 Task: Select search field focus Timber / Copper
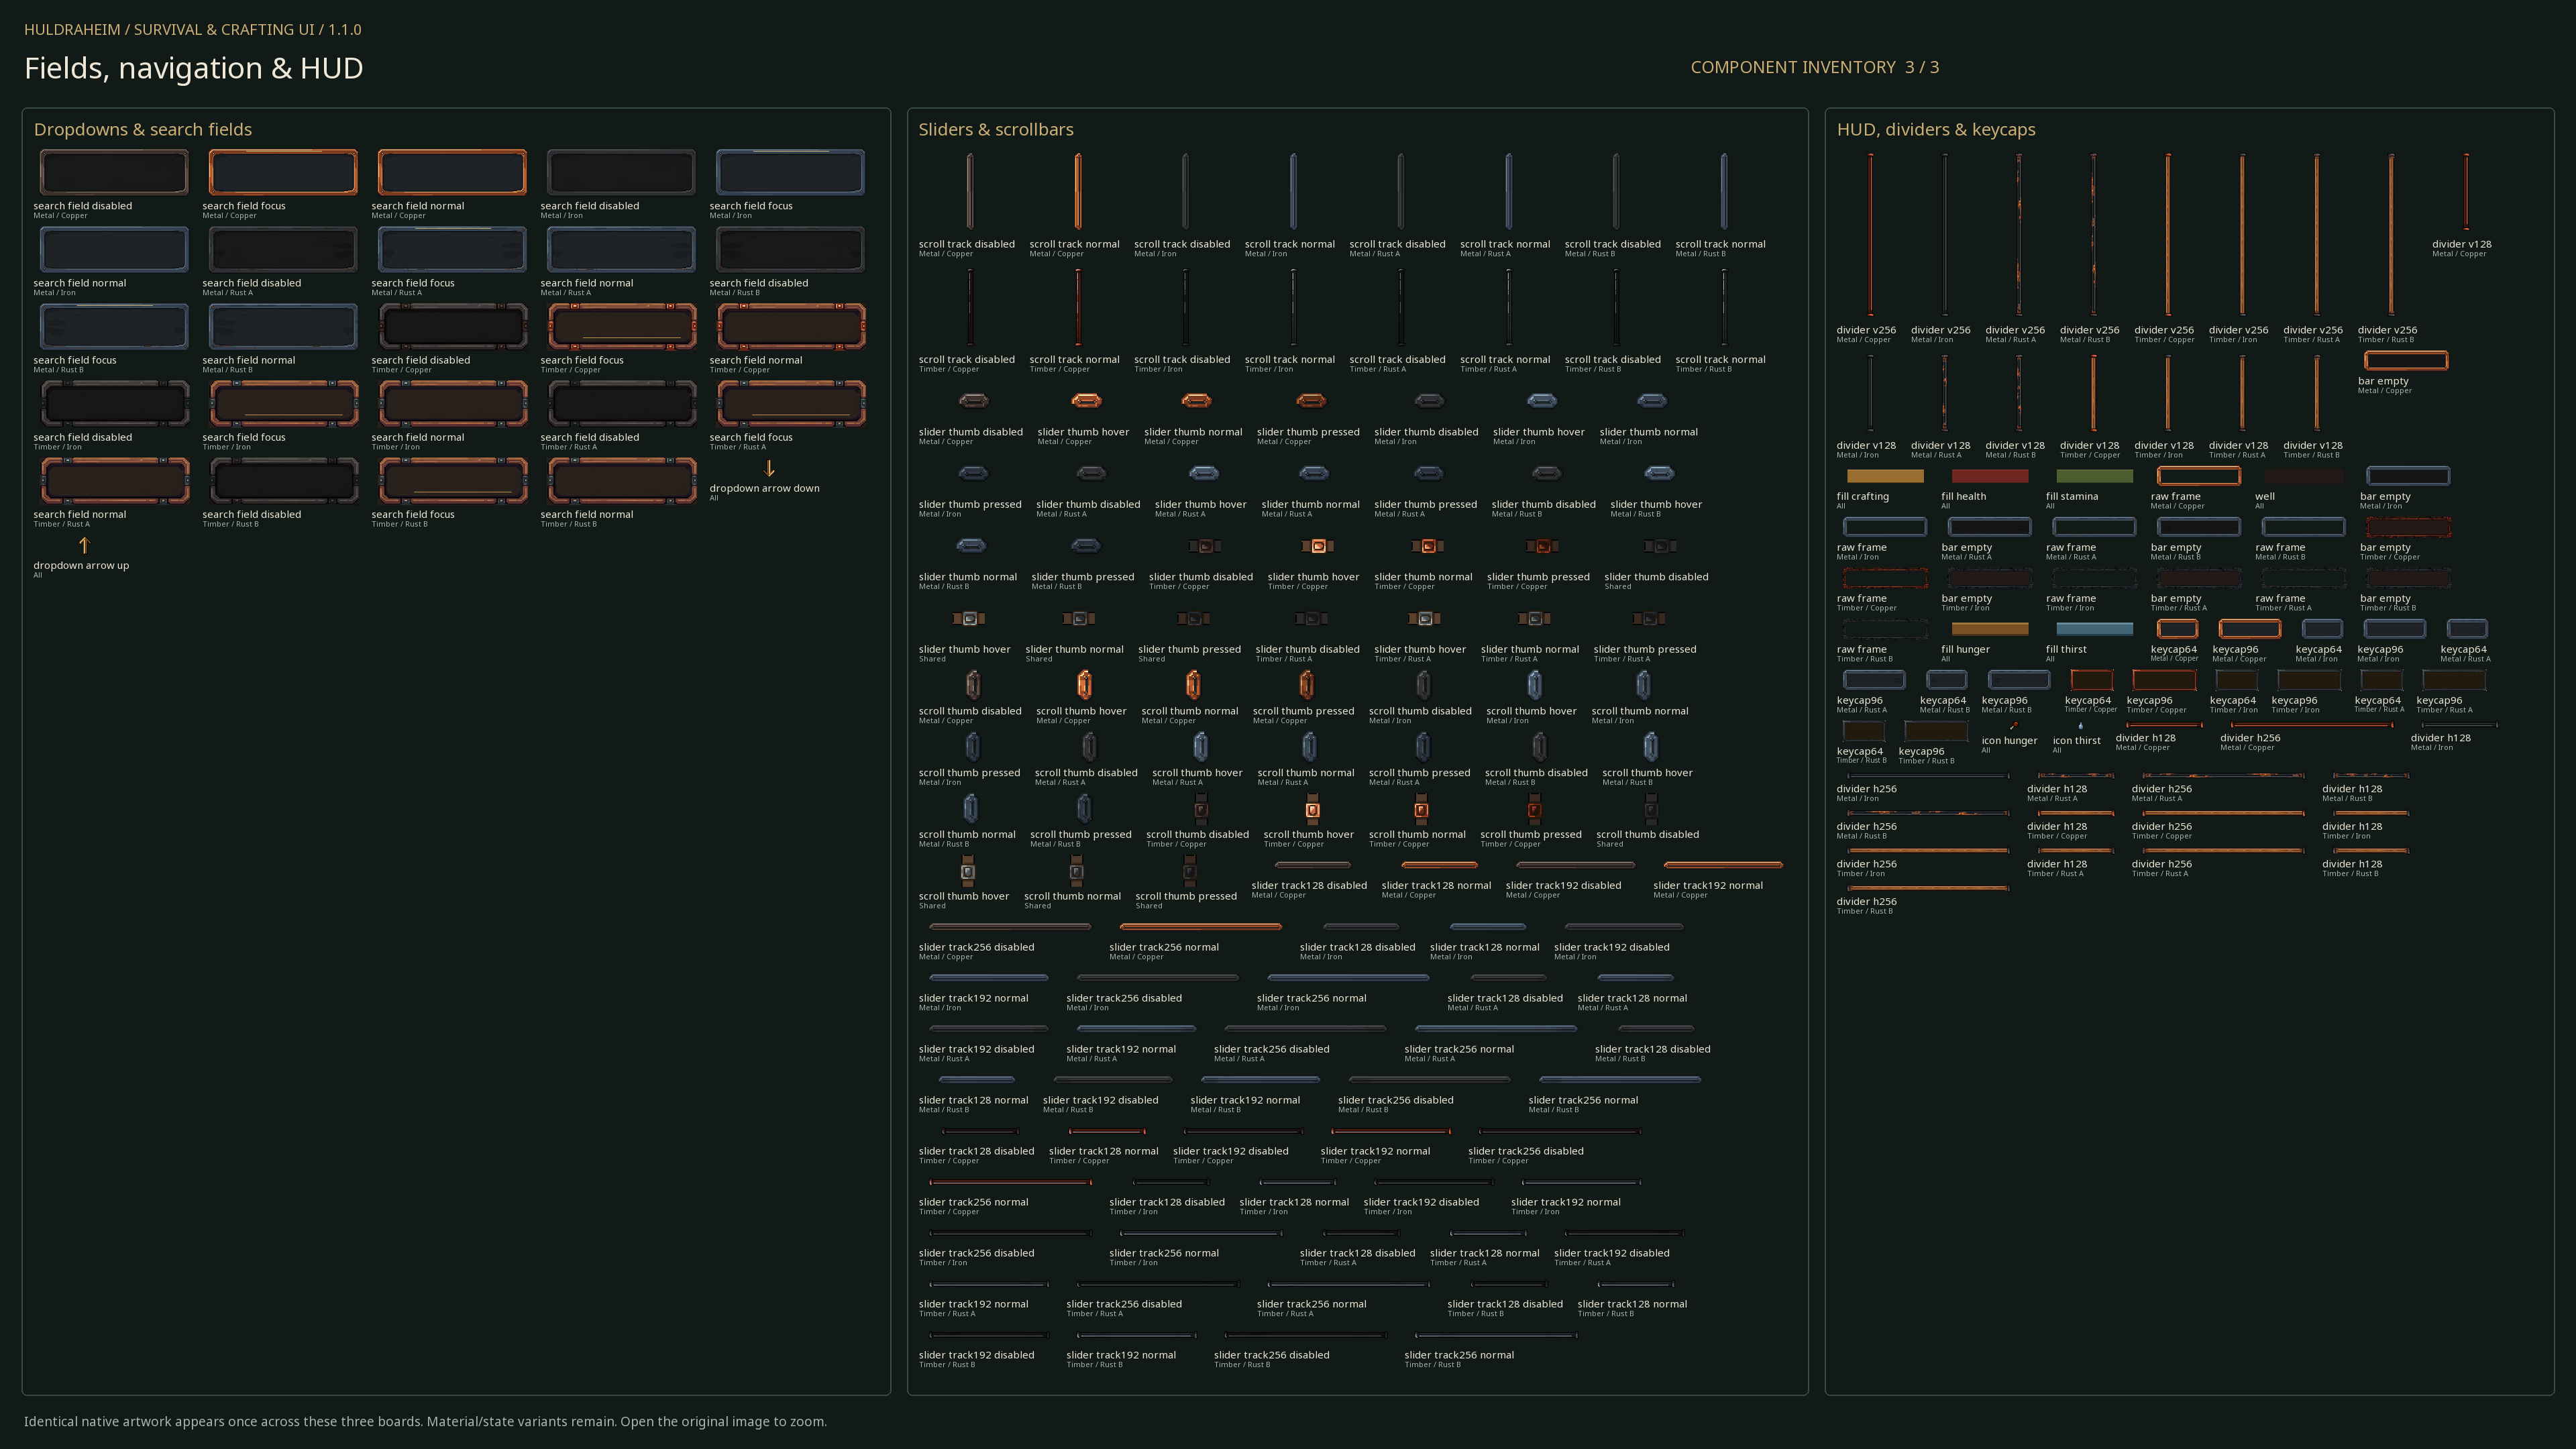click(621, 326)
